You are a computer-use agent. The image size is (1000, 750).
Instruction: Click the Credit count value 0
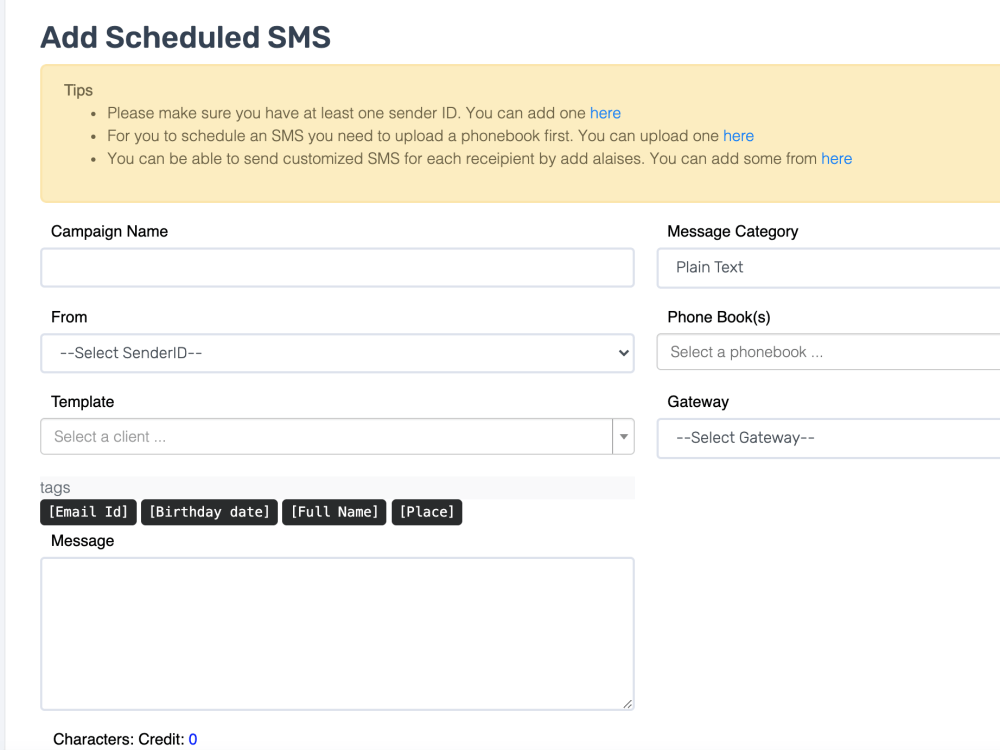pyautogui.click(x=193, y=739)
